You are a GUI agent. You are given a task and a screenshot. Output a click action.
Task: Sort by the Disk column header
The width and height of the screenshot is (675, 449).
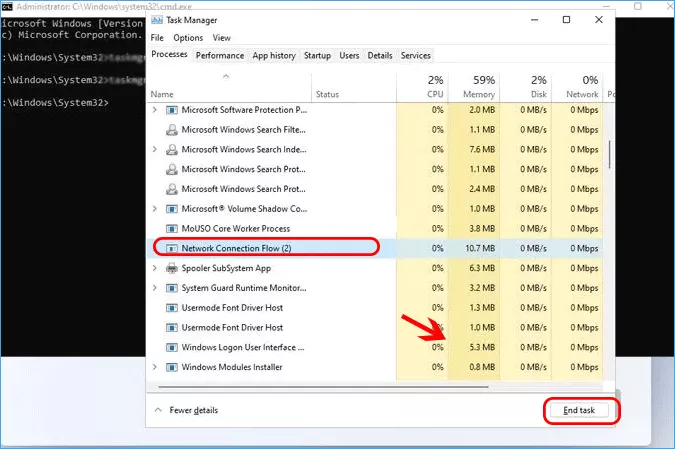click(525, 87)
